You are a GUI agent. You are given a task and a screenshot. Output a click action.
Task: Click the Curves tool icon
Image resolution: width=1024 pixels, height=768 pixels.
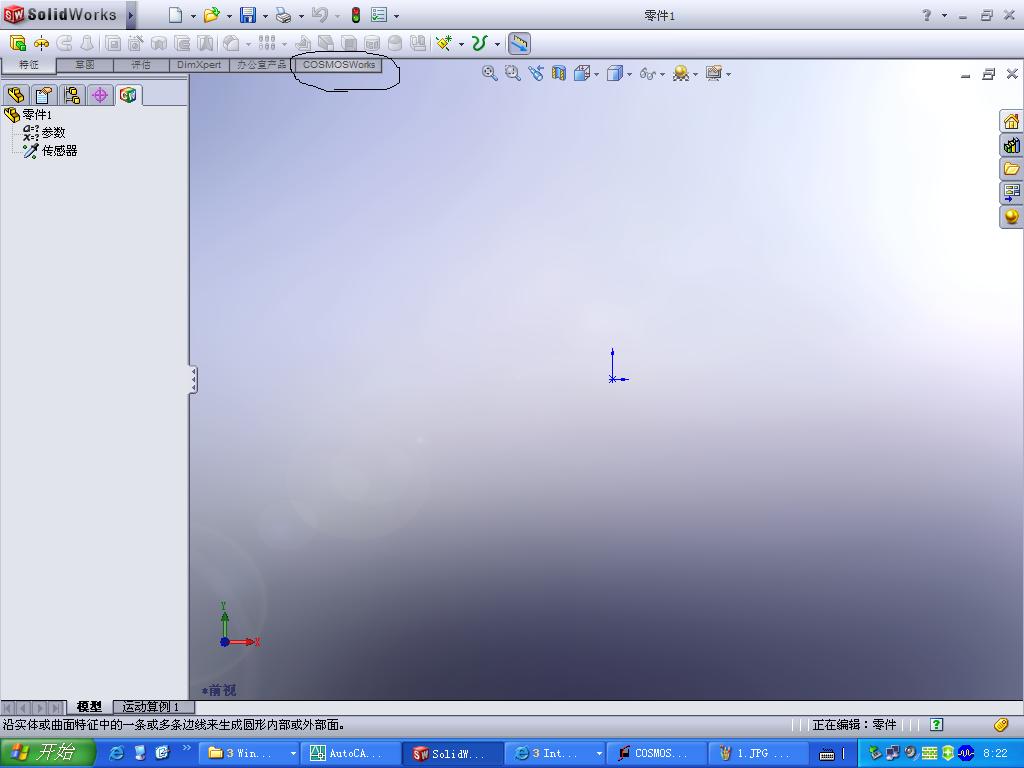(x=479, y=44)
